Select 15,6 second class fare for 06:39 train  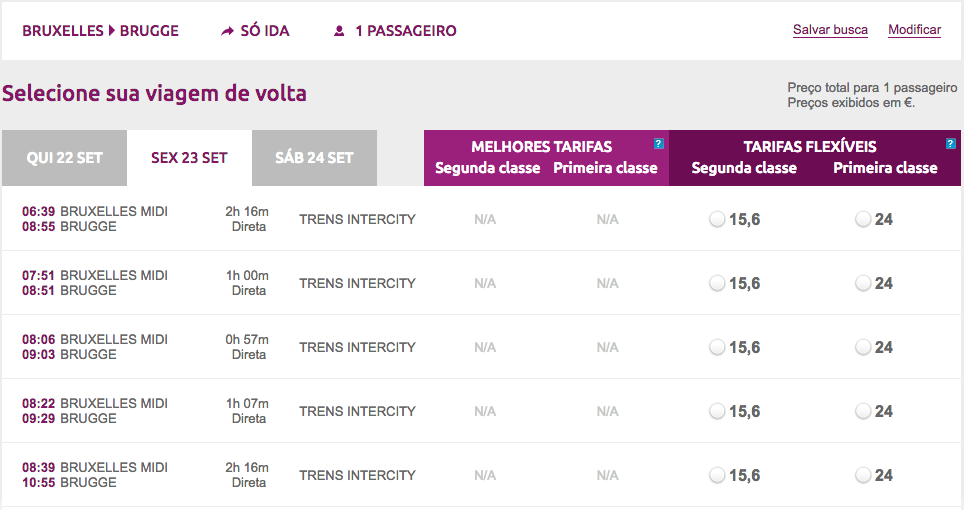point(717,220)
